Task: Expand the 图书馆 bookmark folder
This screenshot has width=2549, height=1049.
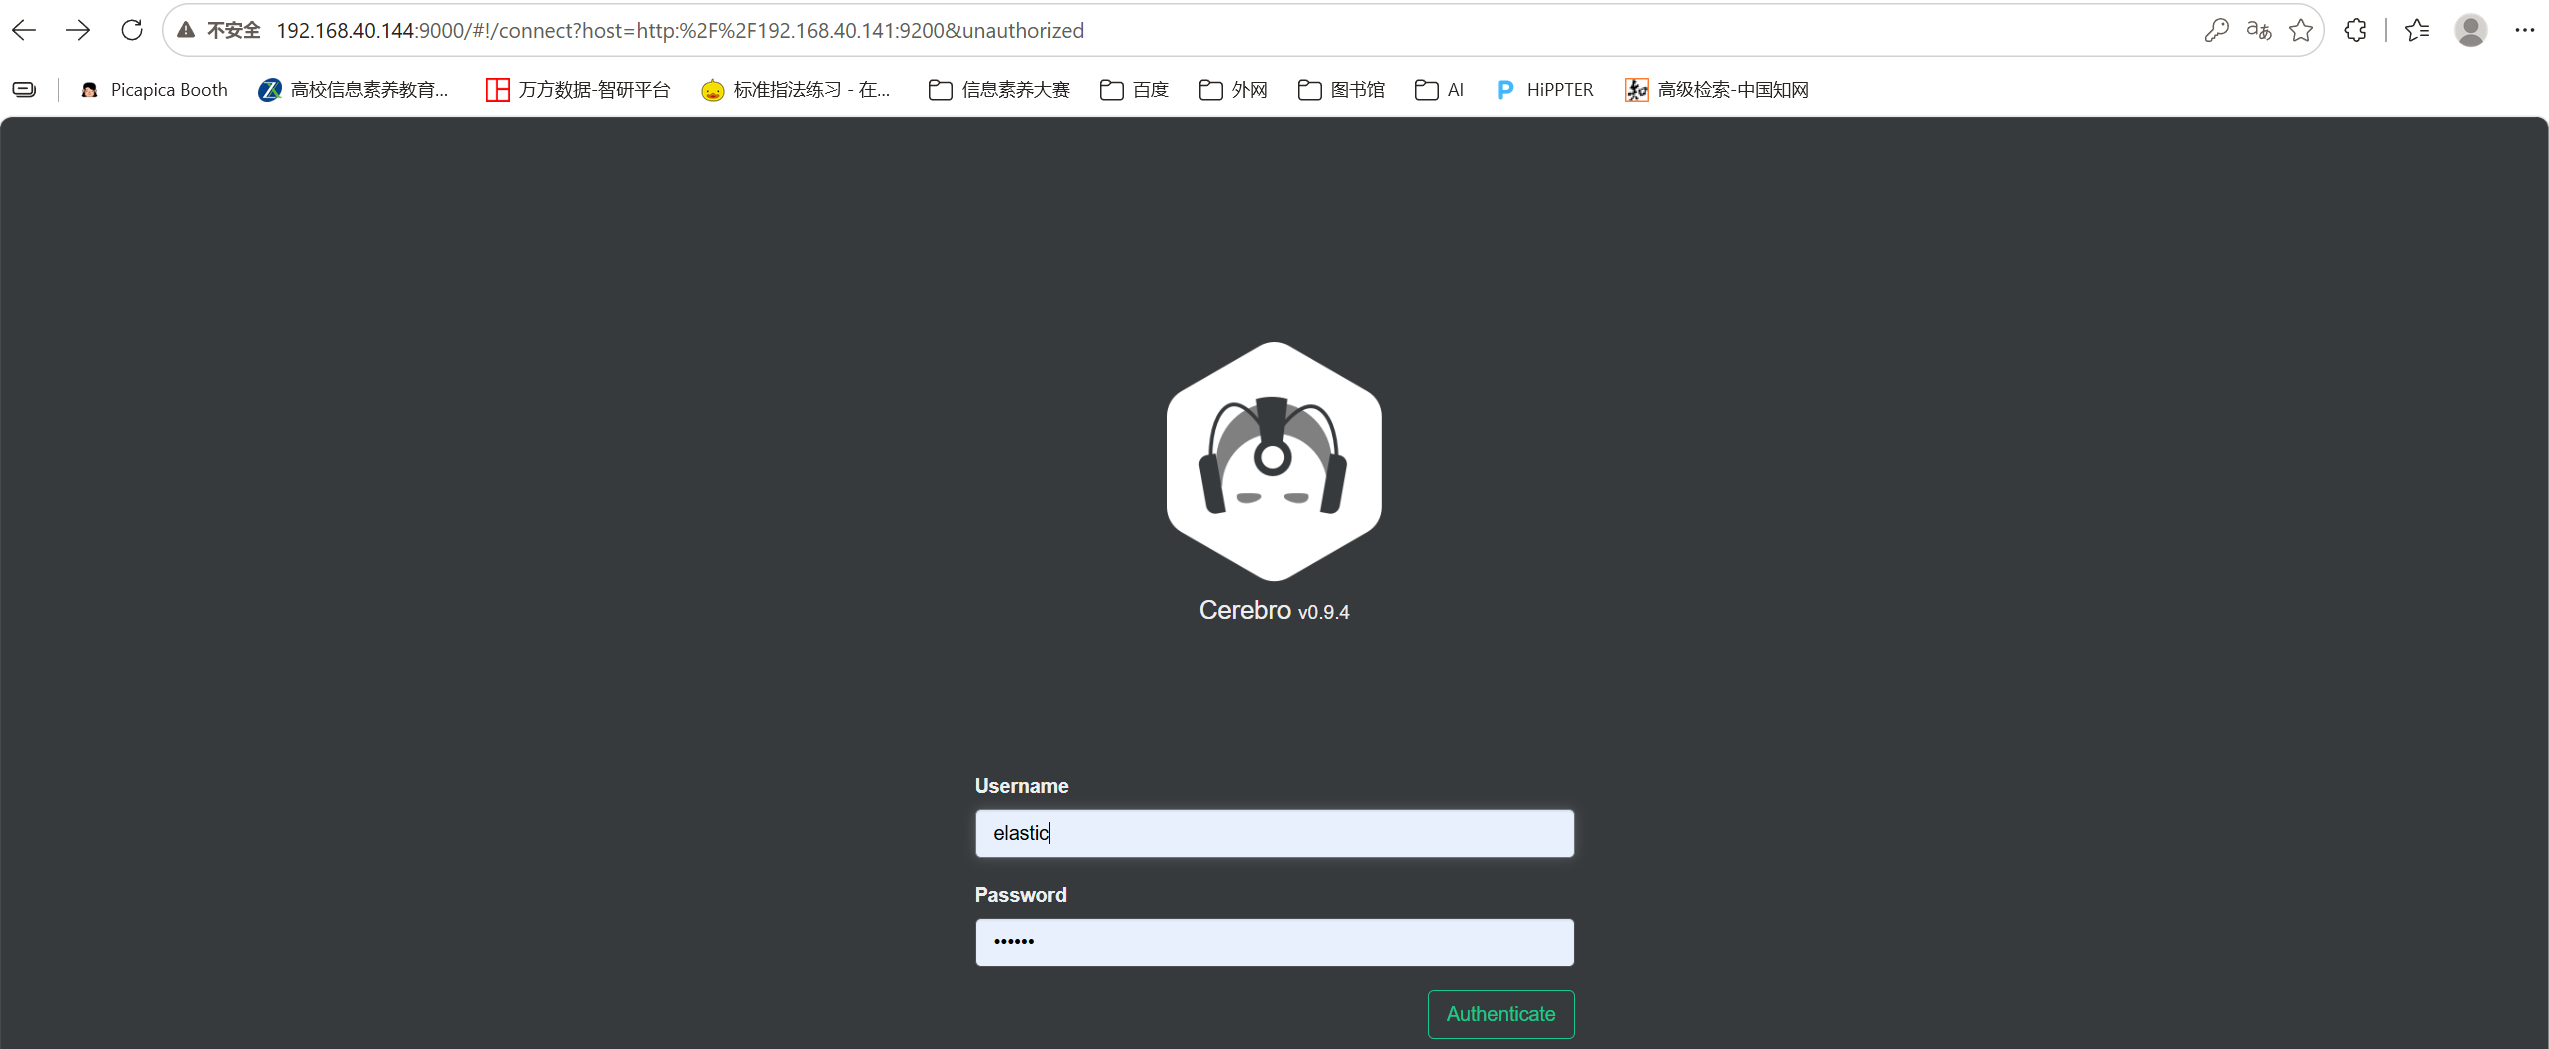Action: pyautogui.click(x=1341, y=90)
